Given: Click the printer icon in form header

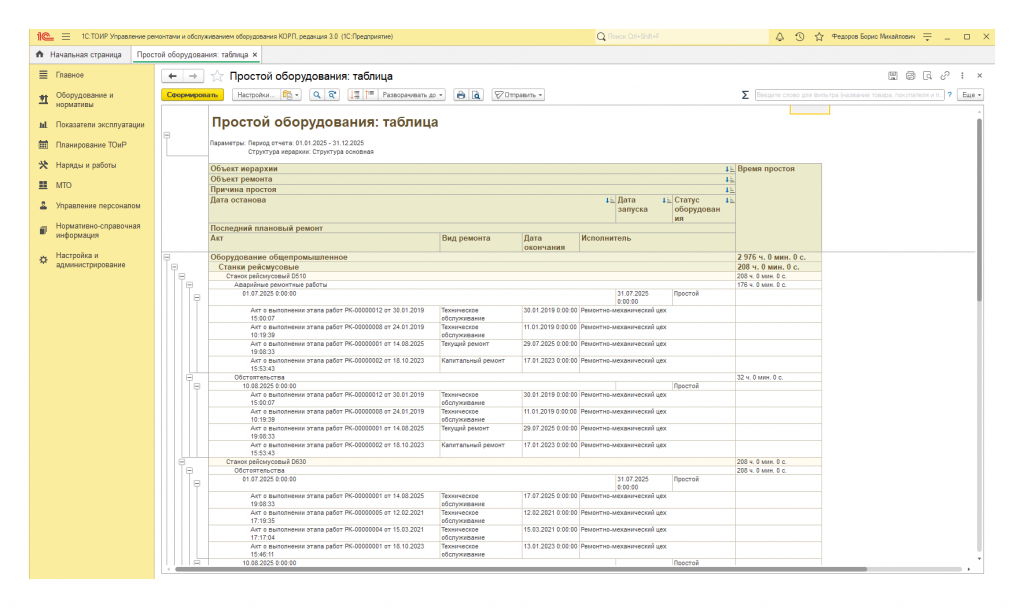Looking at the screenshot, I should tap(910, 76).
